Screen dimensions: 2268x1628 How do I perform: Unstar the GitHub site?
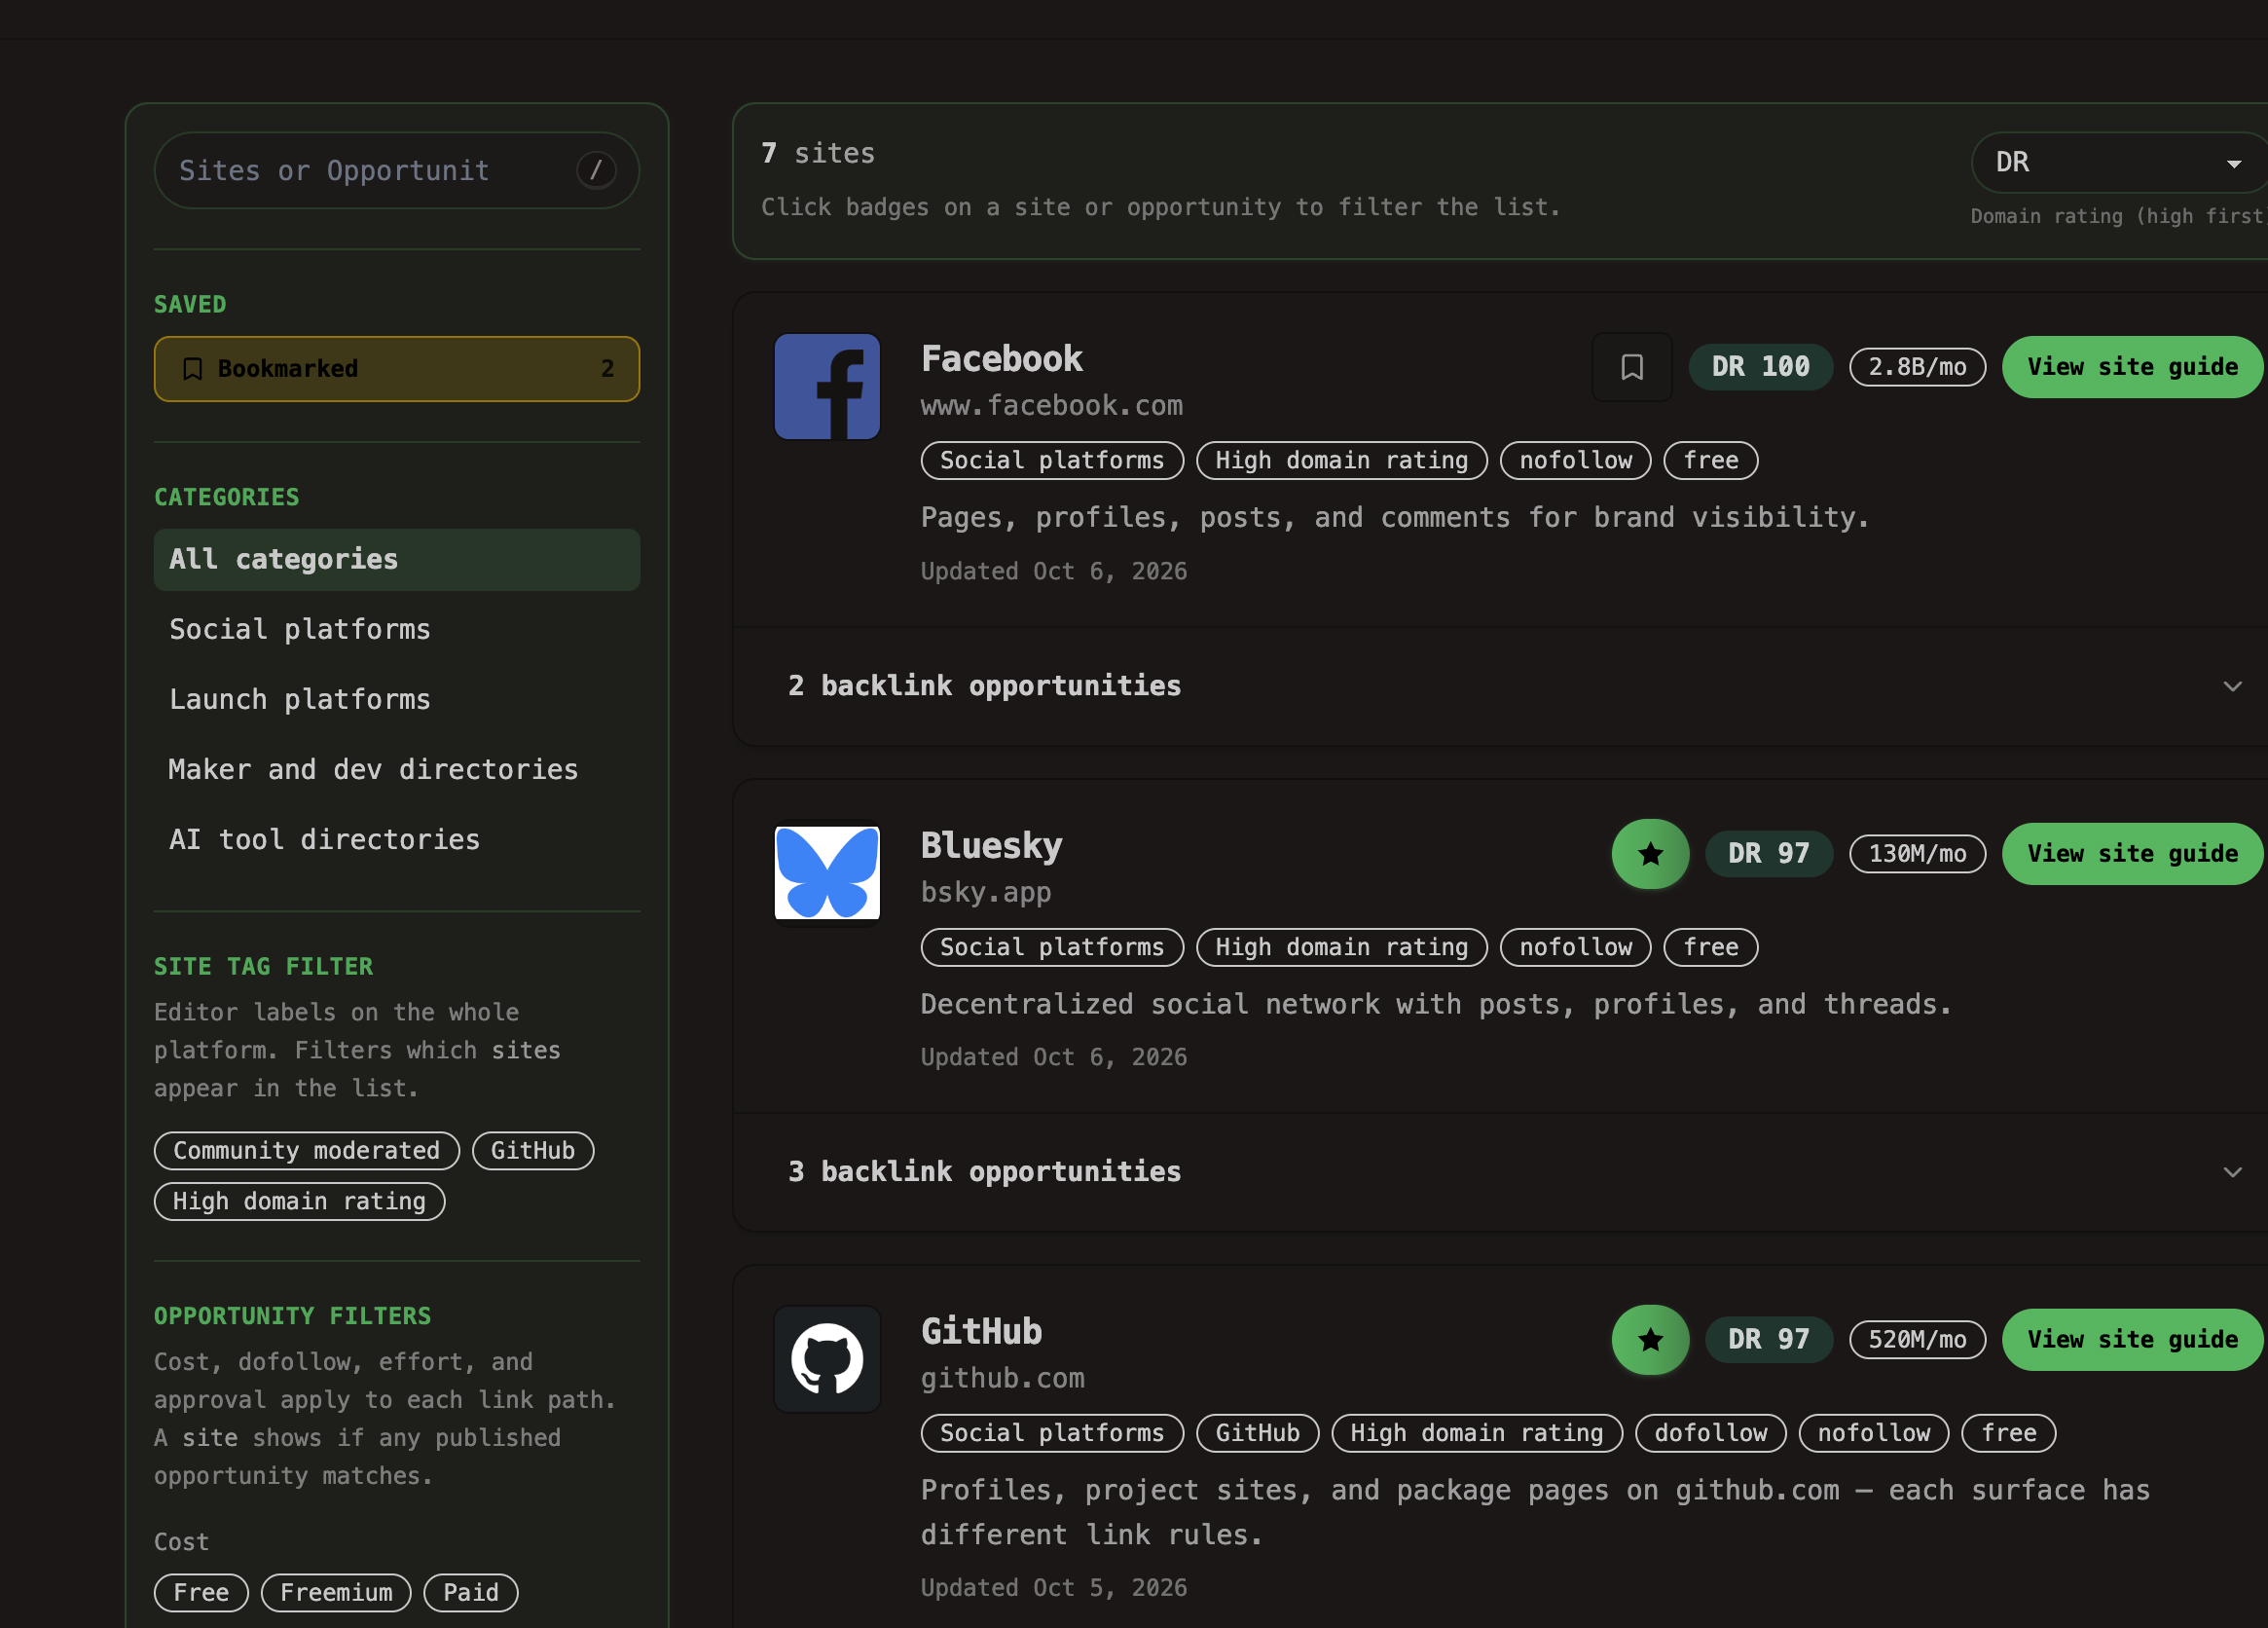1650,1339
